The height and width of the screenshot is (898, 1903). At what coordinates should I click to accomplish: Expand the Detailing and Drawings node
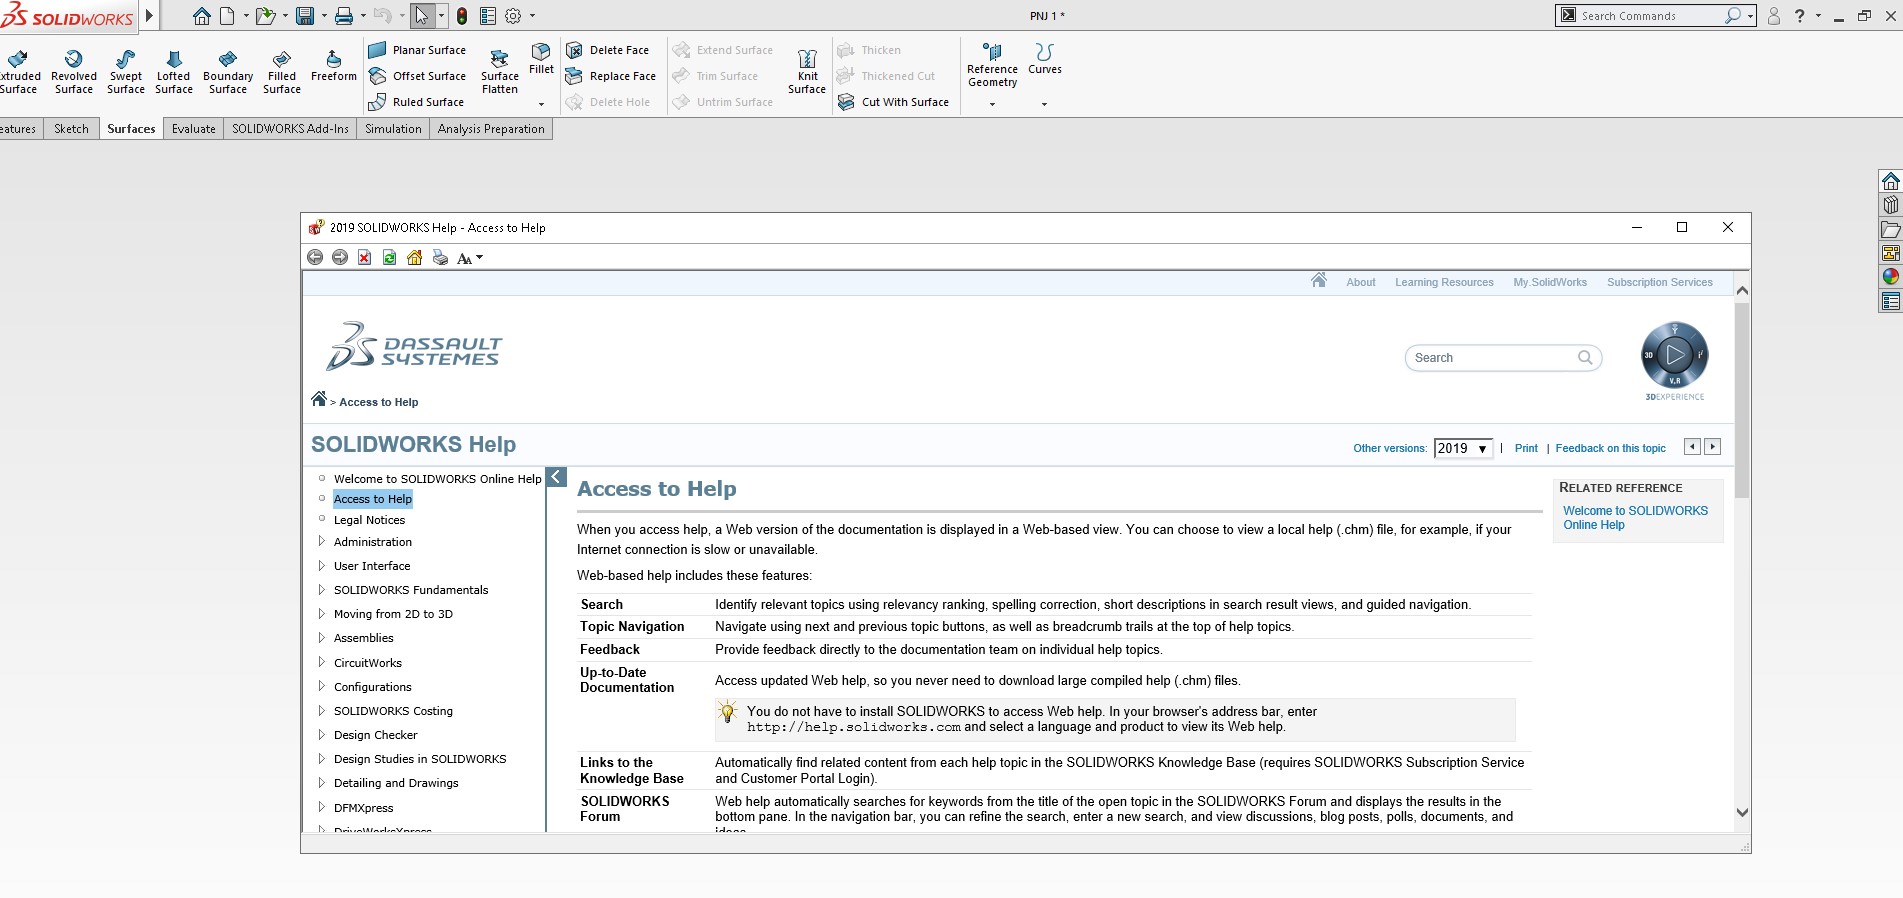tap(321, 782)
